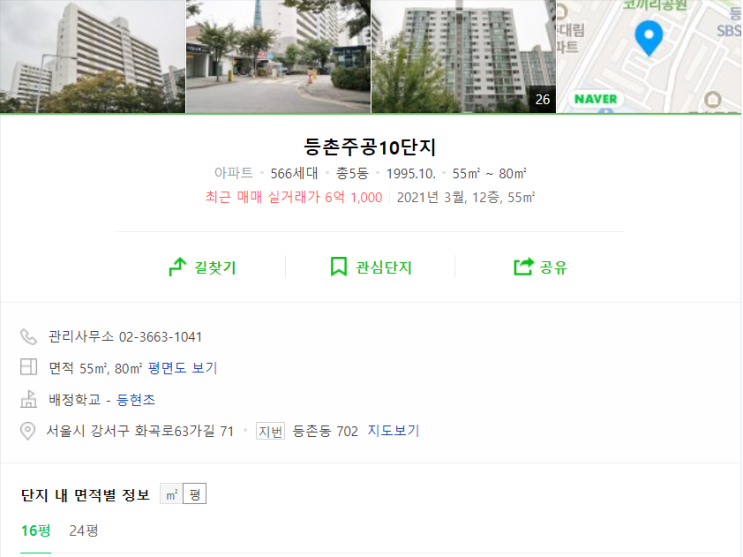Click the phone icon beside 관리사무소

28,337
